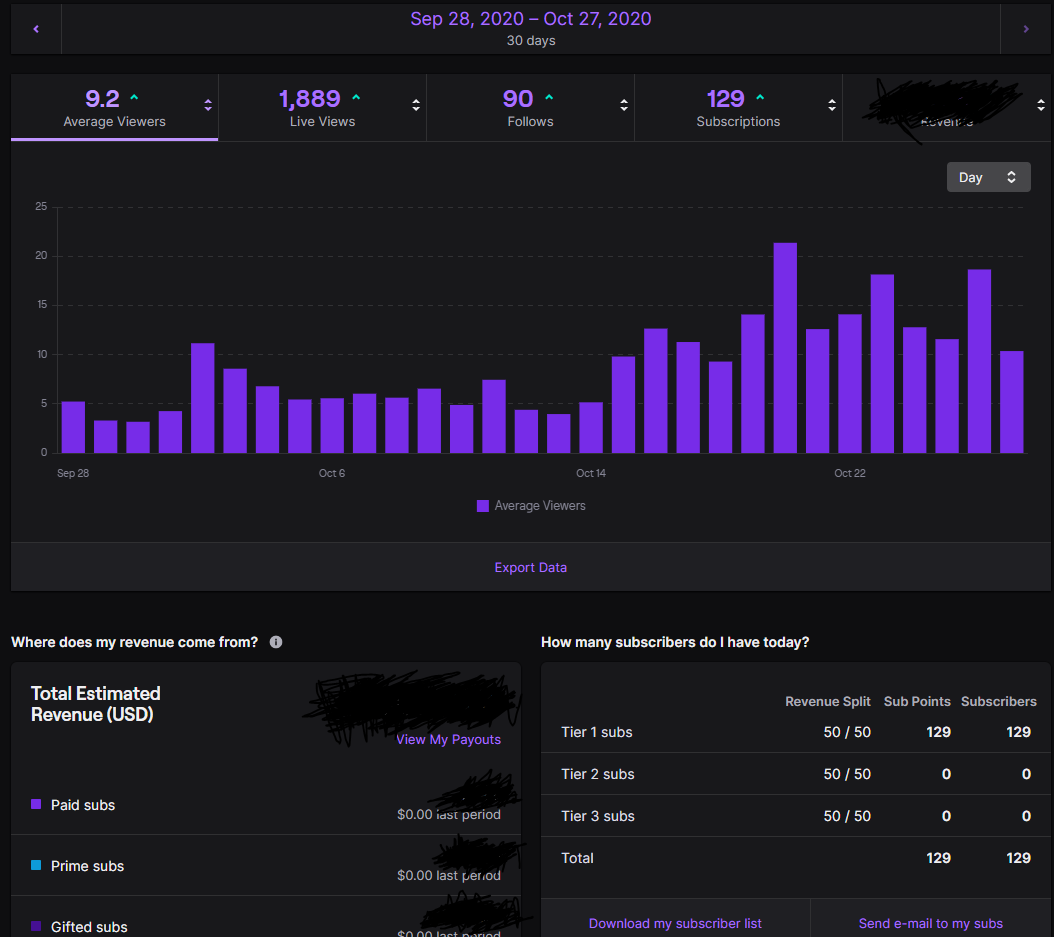Go to the next date period arrow
Image resolution: width=1054 pixels, height=937 pixels.
pyautogui.click(x=1026, y=29)
